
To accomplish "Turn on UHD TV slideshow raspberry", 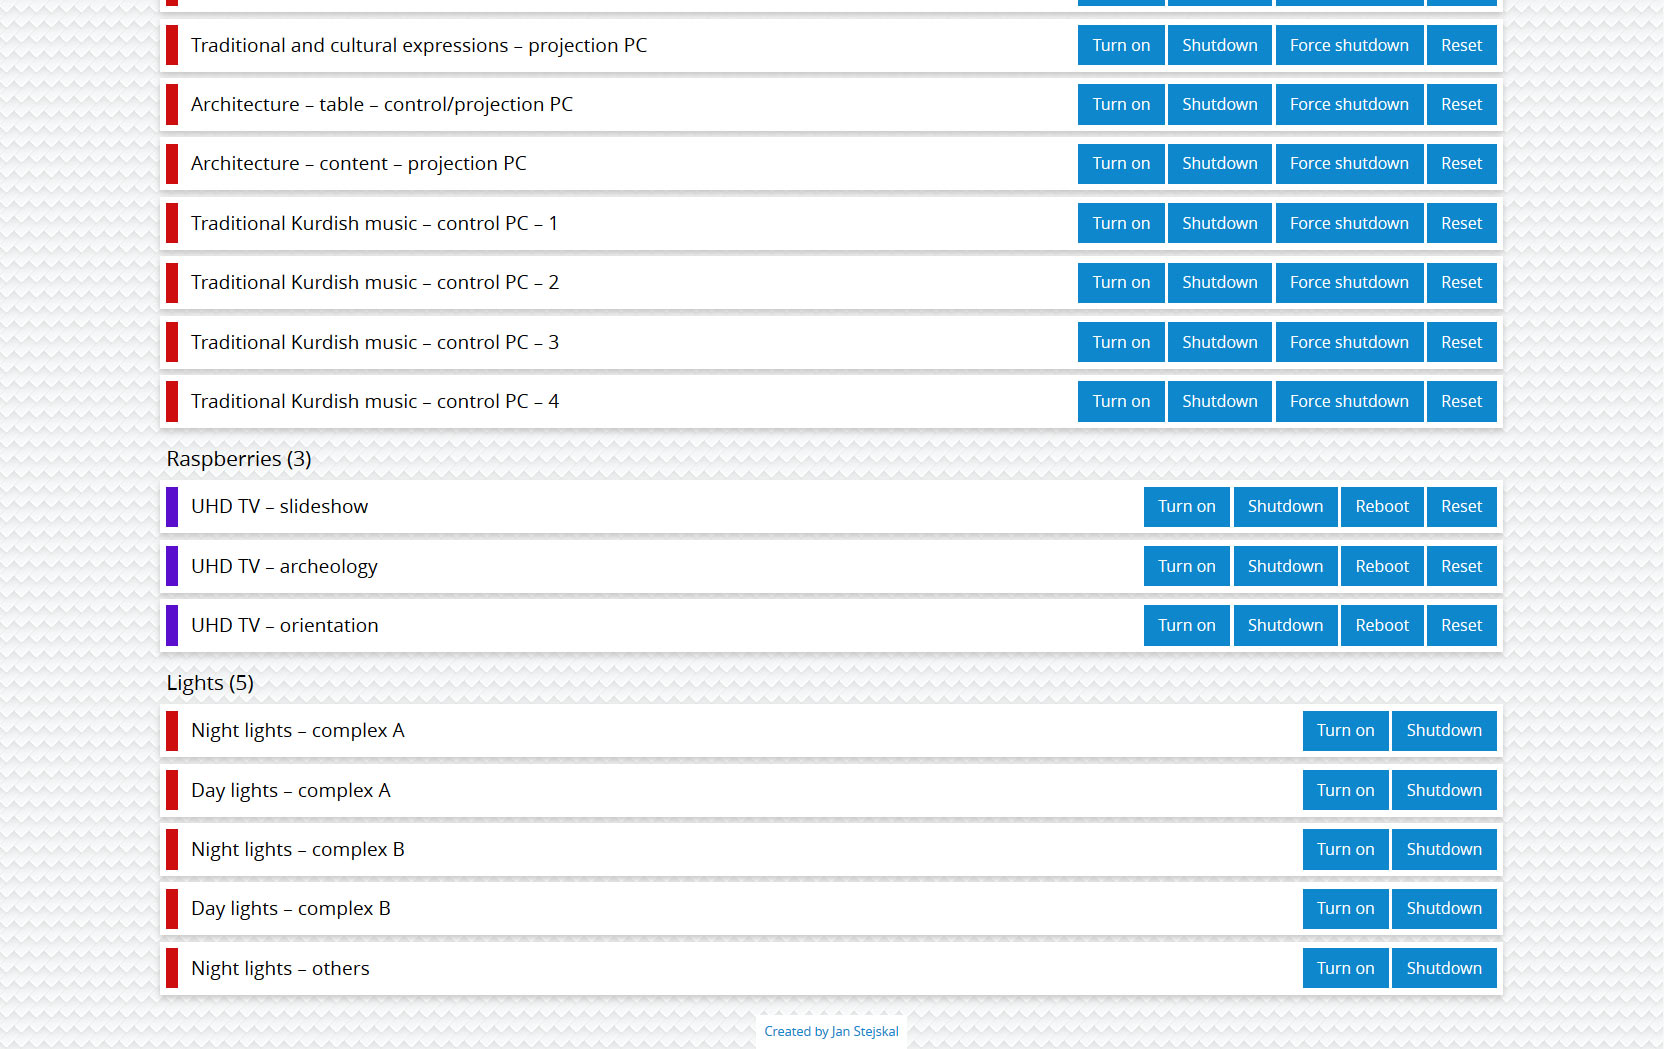I will (1187, 506).
